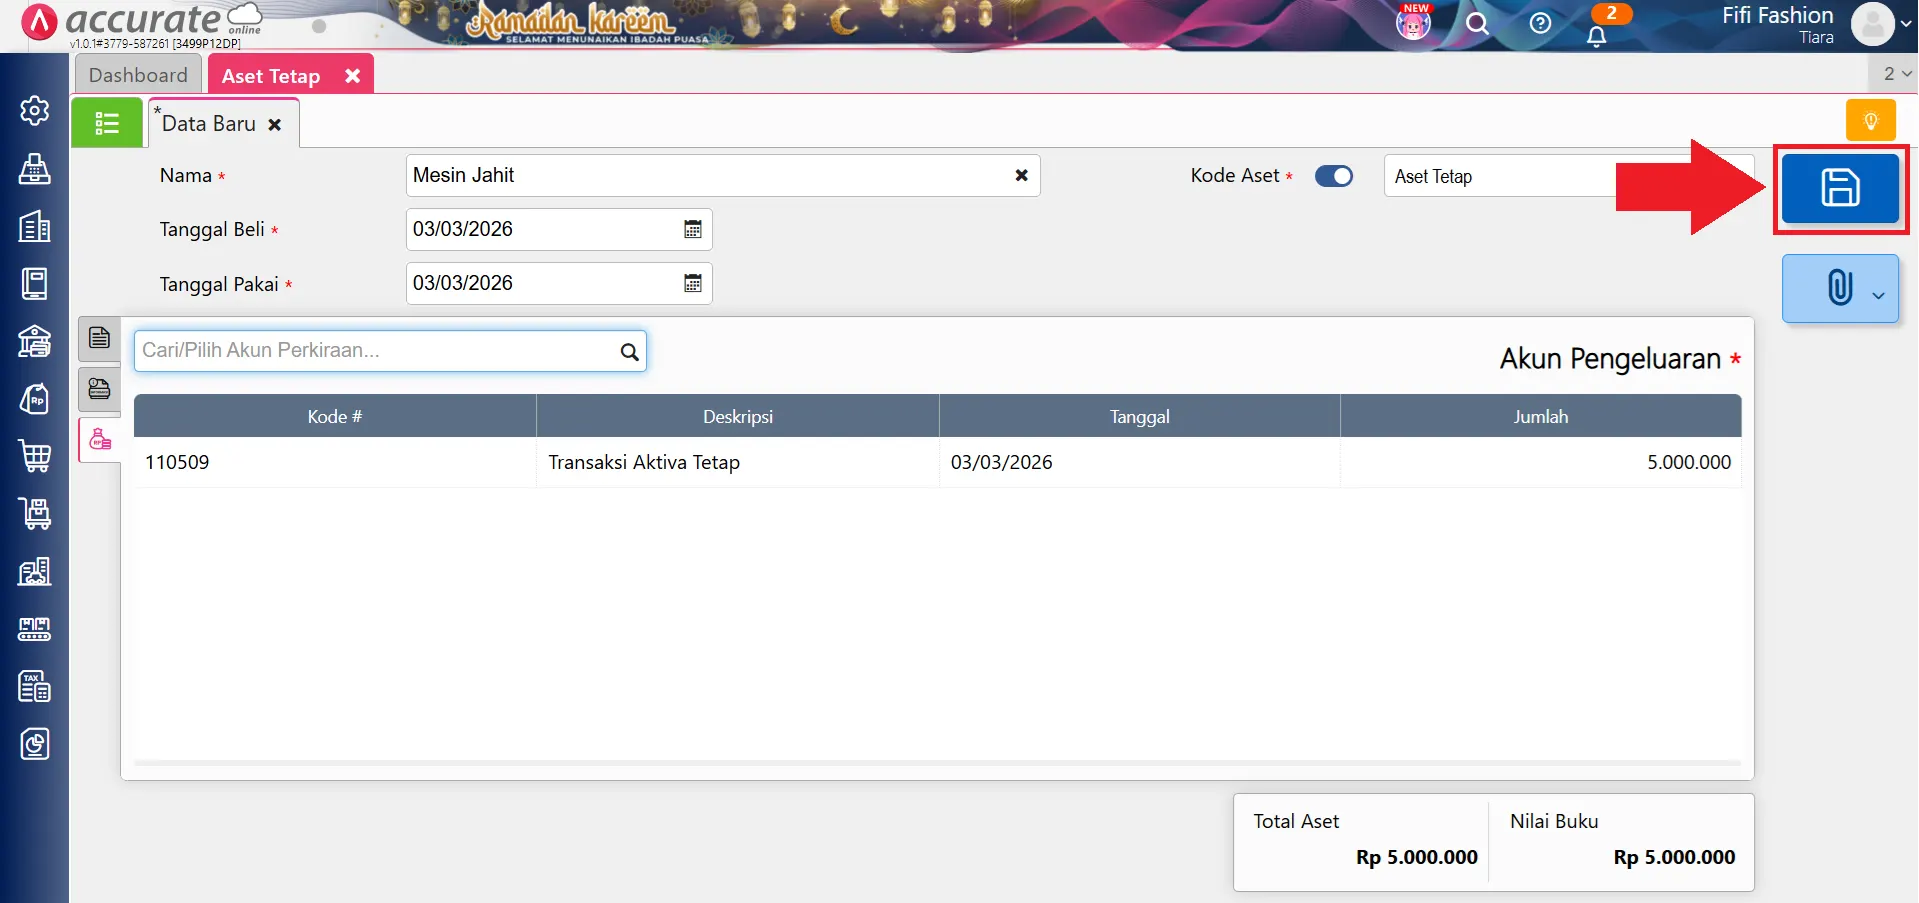Screen dimensions: 1919x903
Task: Open the help question mark icon
Action: 1540,24
